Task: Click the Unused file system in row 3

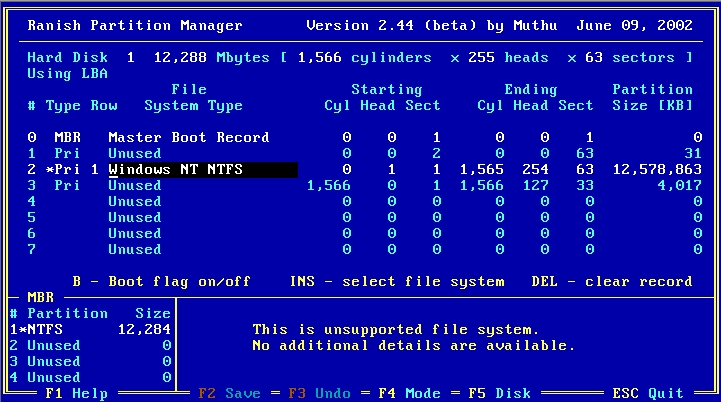Action: click(135, 186)
